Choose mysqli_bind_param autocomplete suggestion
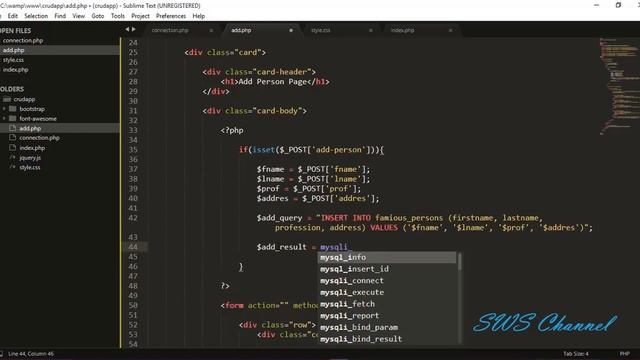 click(387, 327)
